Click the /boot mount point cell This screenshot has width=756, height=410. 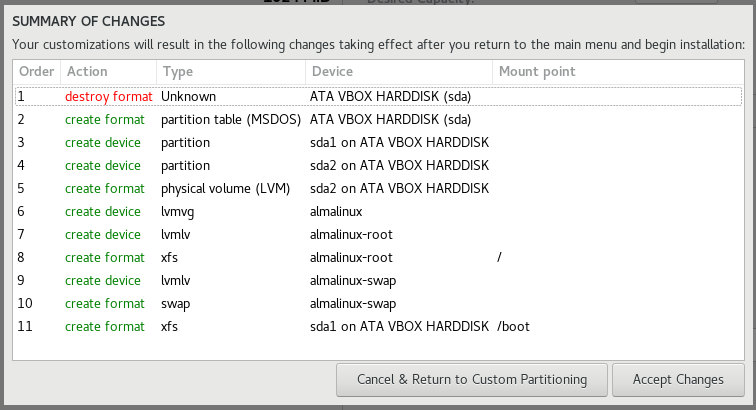(513, 327)
